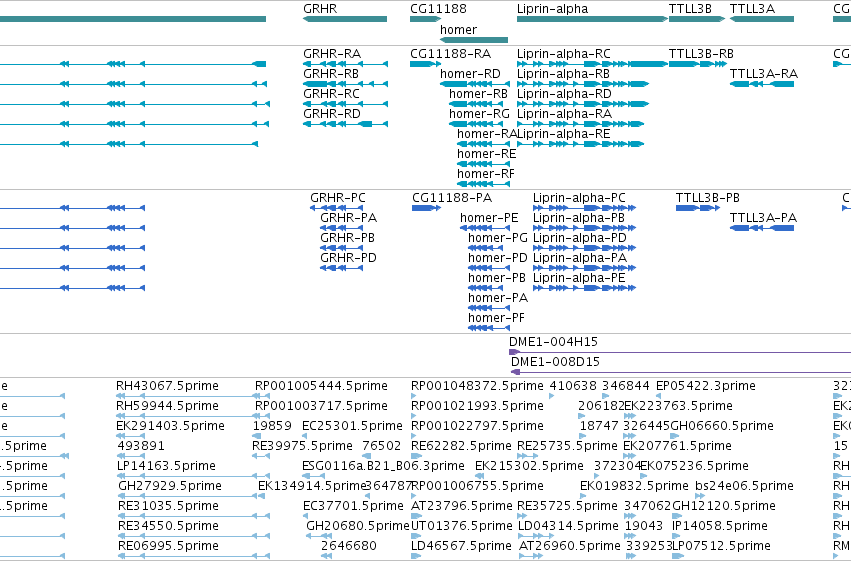The image size is (851, 561).
Task: Select the homer-PE protein
Action: pyautogui.click(x=484, y=228)
